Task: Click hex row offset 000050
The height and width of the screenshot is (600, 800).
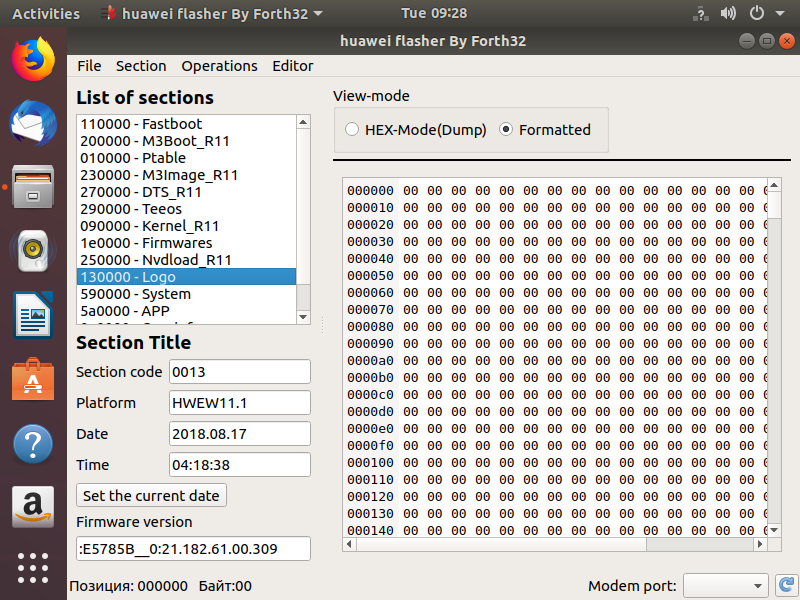Action: (x=370, y=276)
